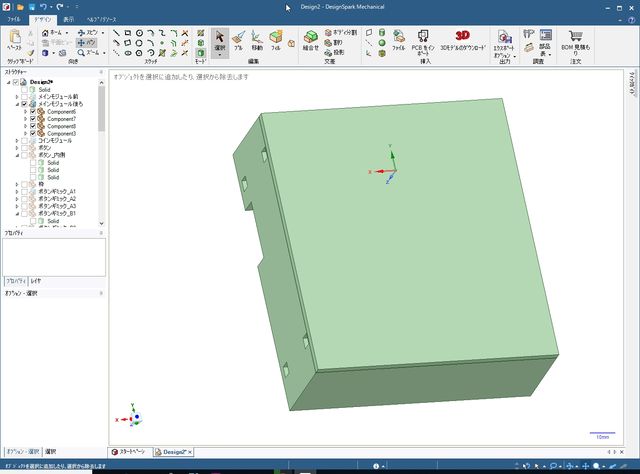
Task: Select the Component8 tree item
Action: pyautogui.click(x=61, y=126)
